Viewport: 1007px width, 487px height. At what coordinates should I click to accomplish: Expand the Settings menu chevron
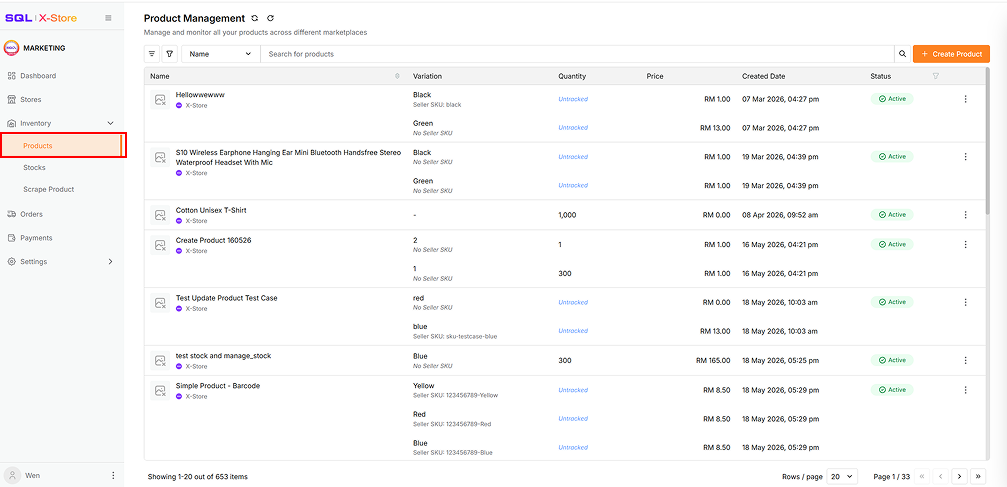point(110,261)
